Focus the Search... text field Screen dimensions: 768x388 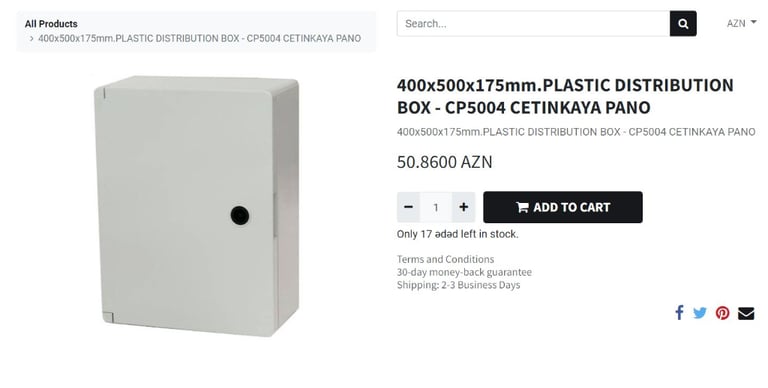533,24
